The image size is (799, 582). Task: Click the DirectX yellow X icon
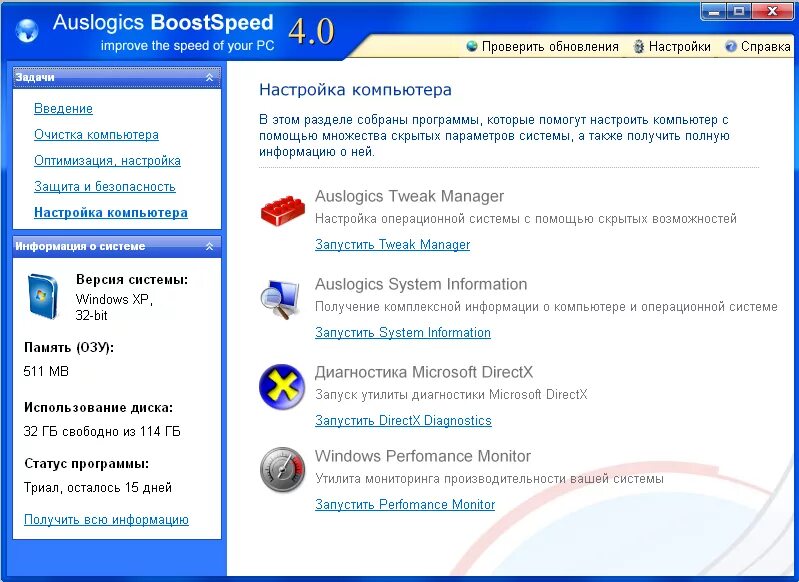click(282, 387)
